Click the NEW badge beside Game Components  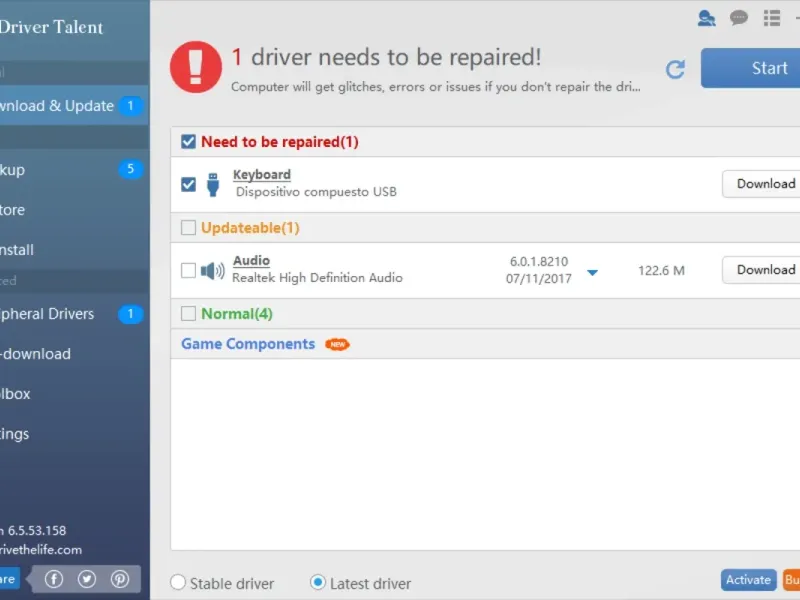pos(337,344)
